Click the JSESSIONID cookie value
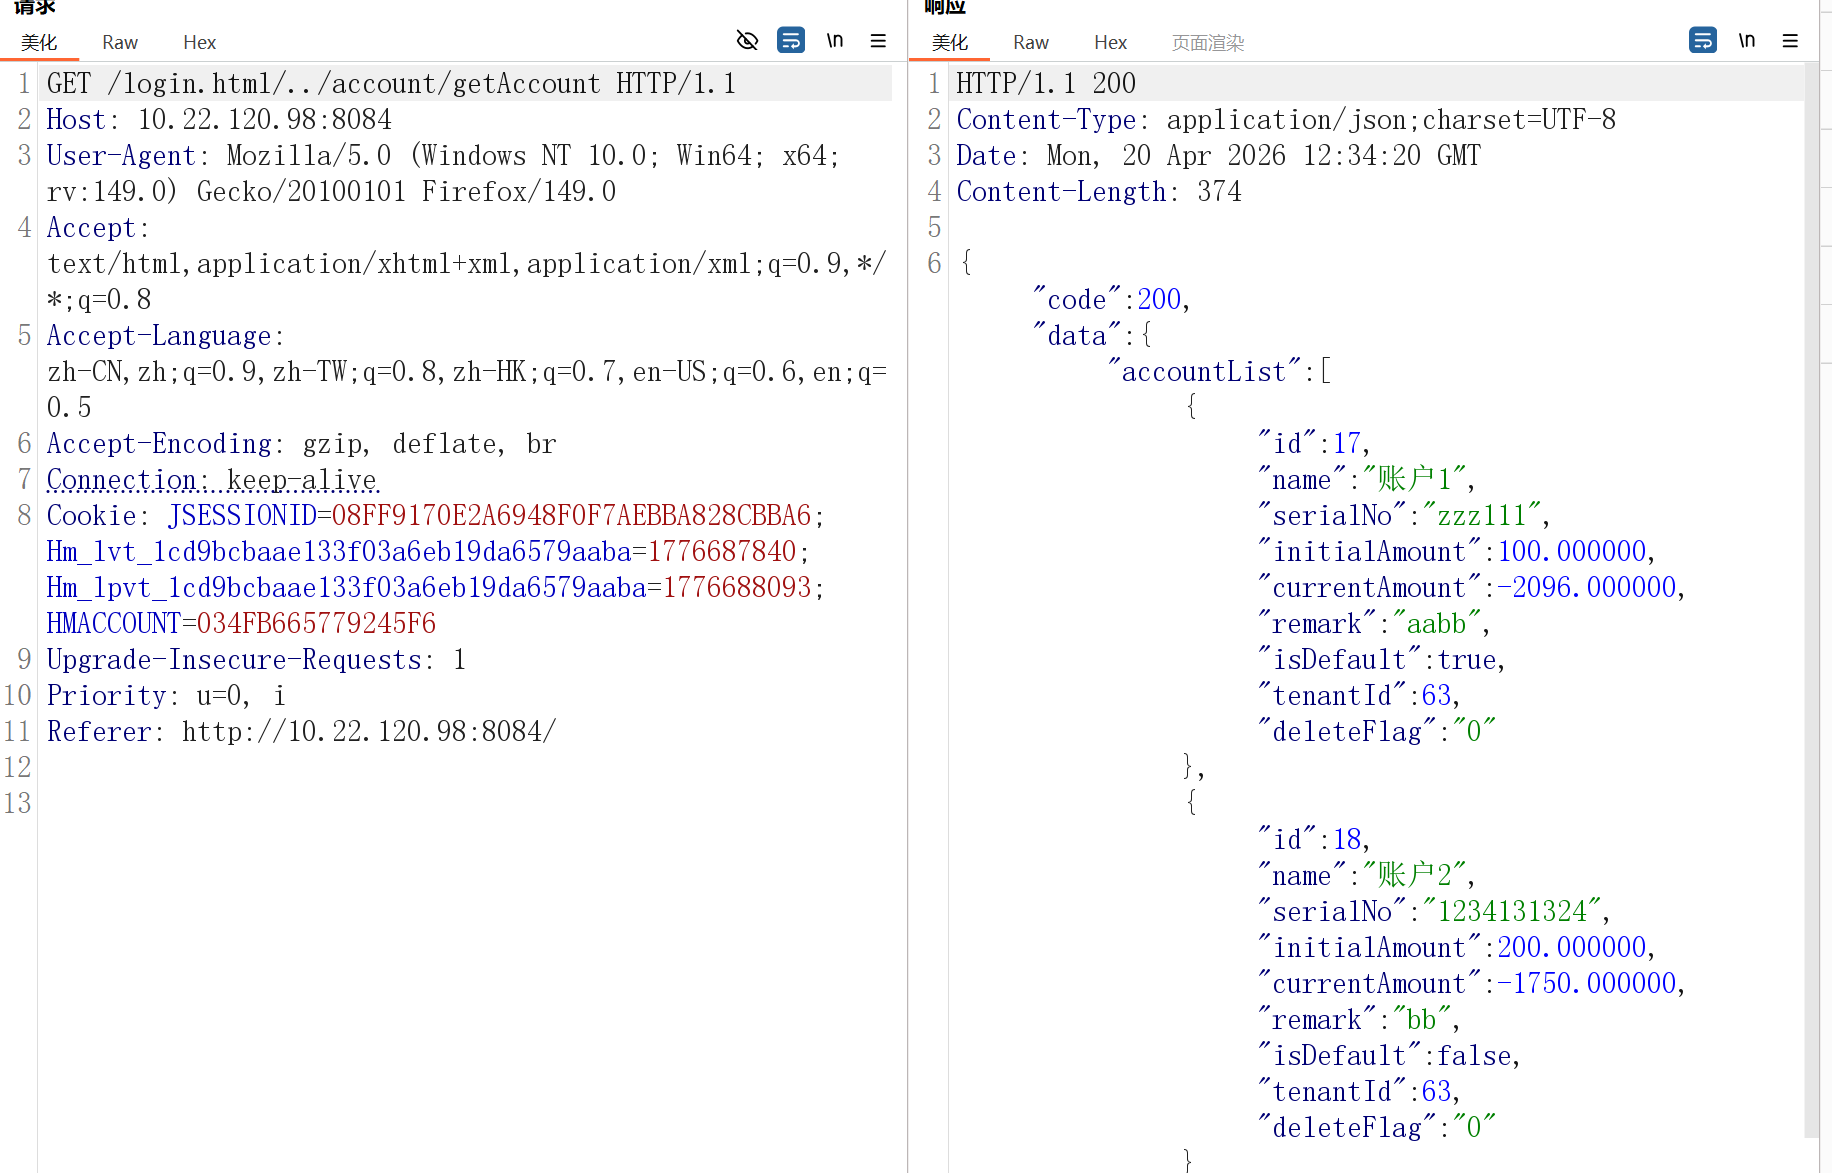 point(571,515)
